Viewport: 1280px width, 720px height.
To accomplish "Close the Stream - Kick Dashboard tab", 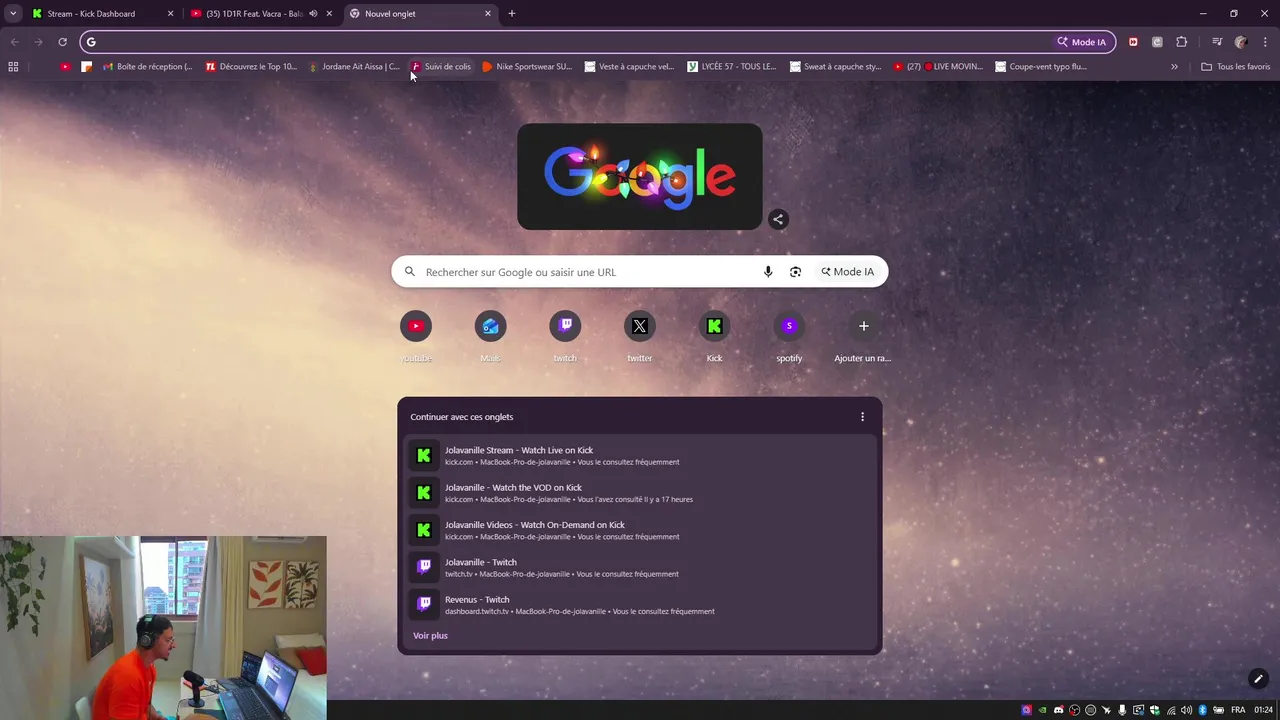I will pyautogui.click(x=170, y=14).
